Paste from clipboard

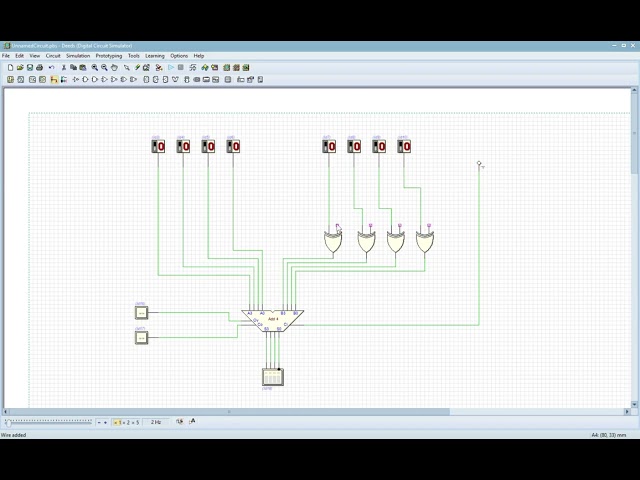click(x=83, y=67)
